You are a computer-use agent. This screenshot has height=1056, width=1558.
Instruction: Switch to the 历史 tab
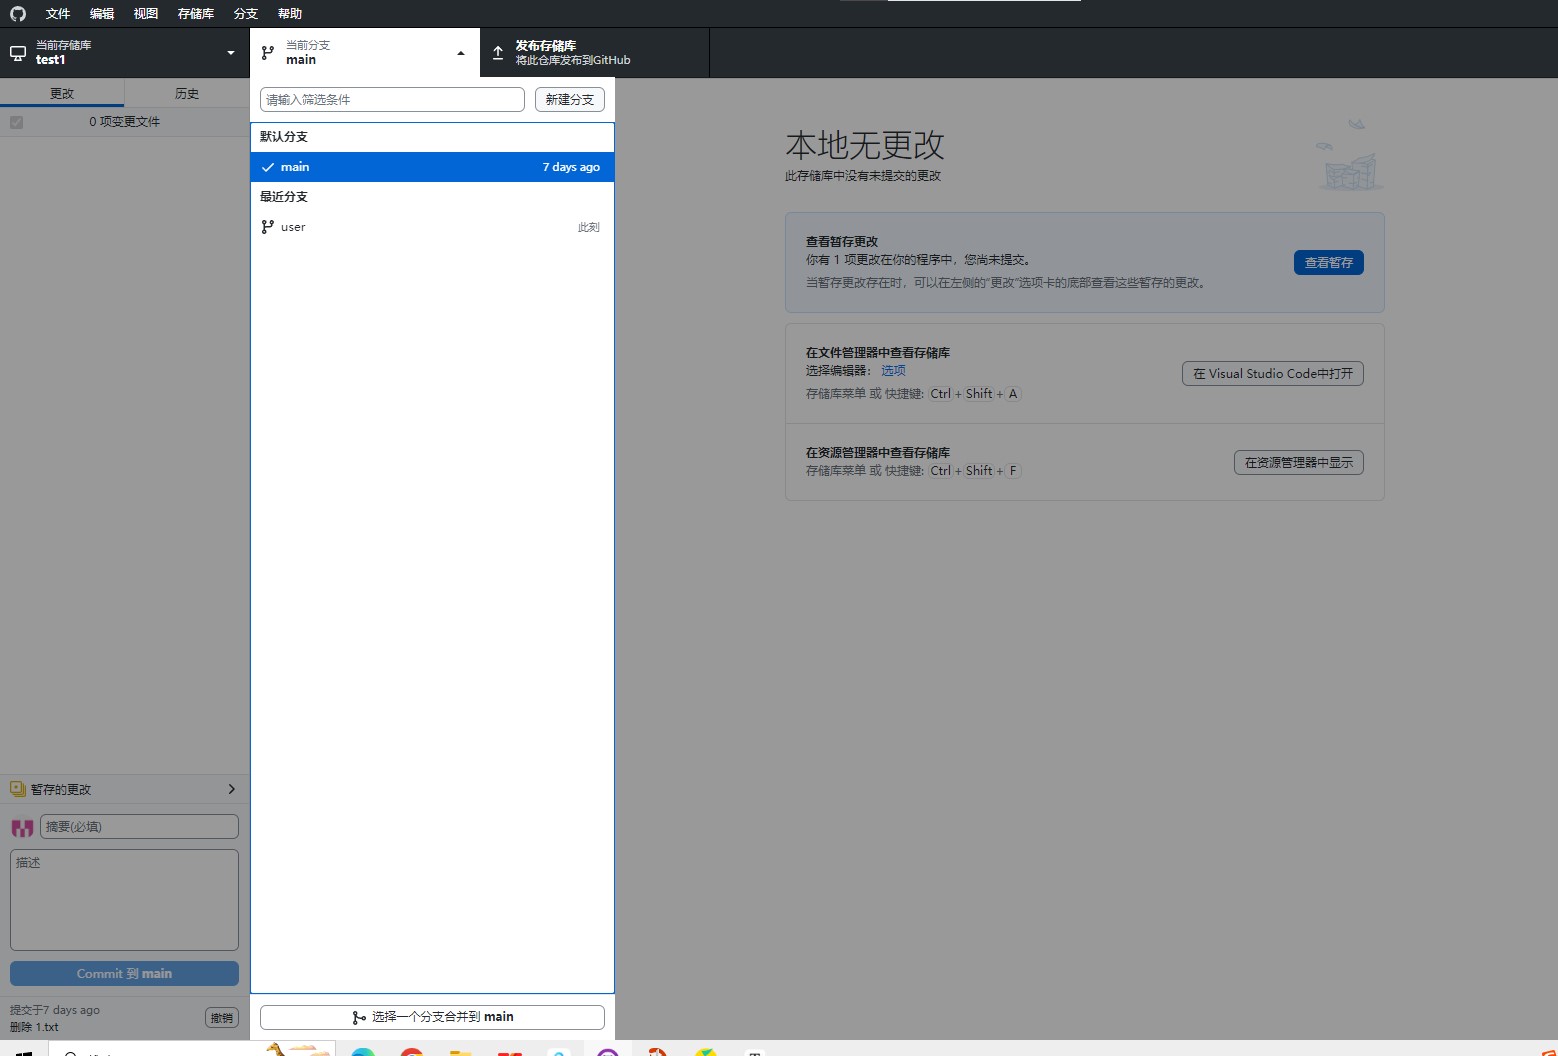(x=187, y=93)
